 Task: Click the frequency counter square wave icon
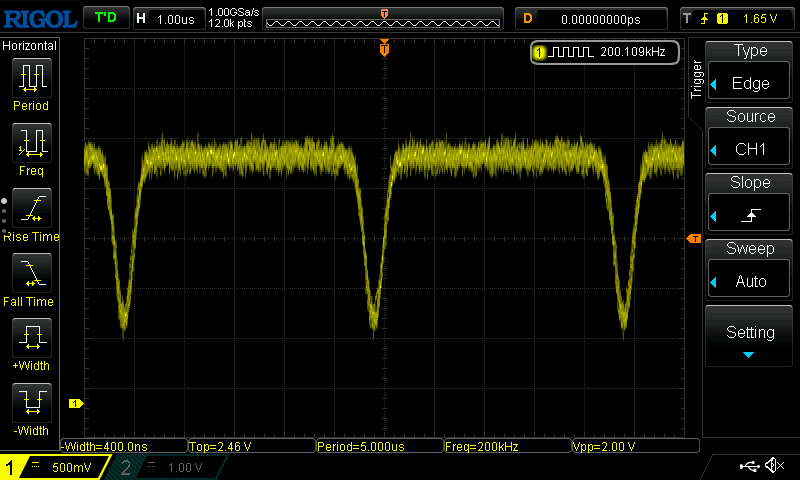point(571,52)
